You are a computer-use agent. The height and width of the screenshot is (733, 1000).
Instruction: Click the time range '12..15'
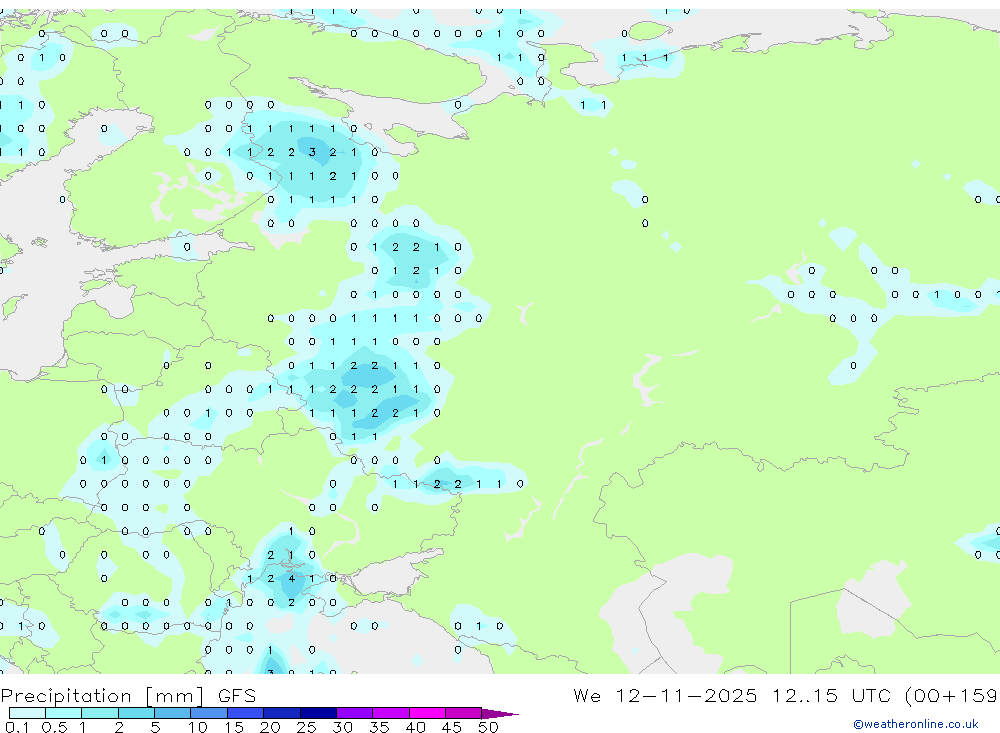[x=805, y=695]
